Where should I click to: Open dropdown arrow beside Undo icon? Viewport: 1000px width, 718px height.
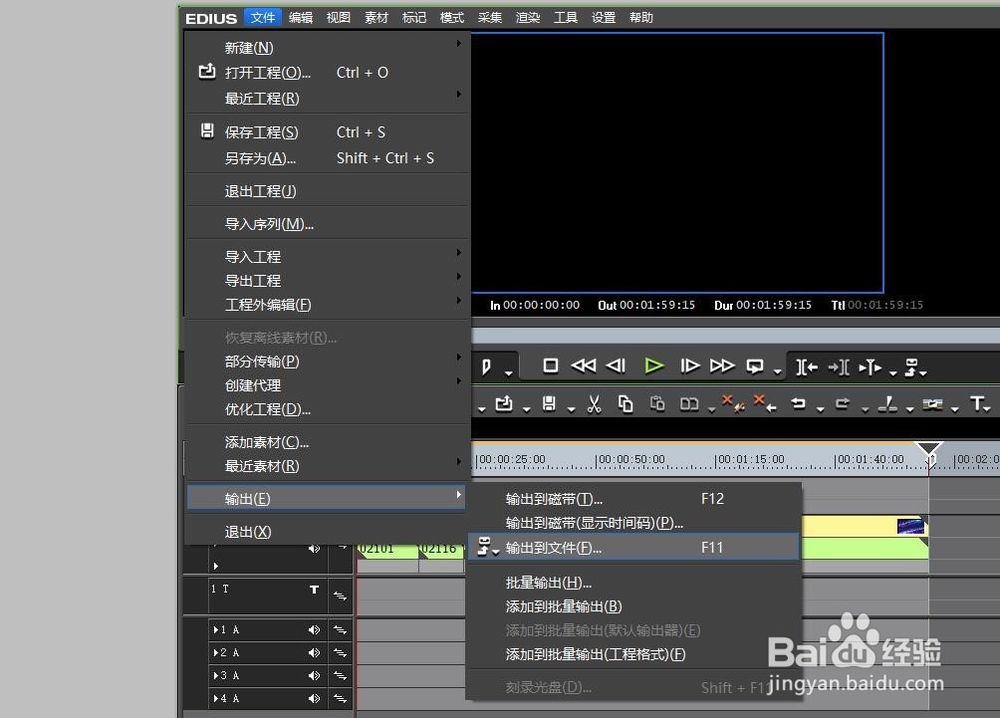[x=820, y=409]
